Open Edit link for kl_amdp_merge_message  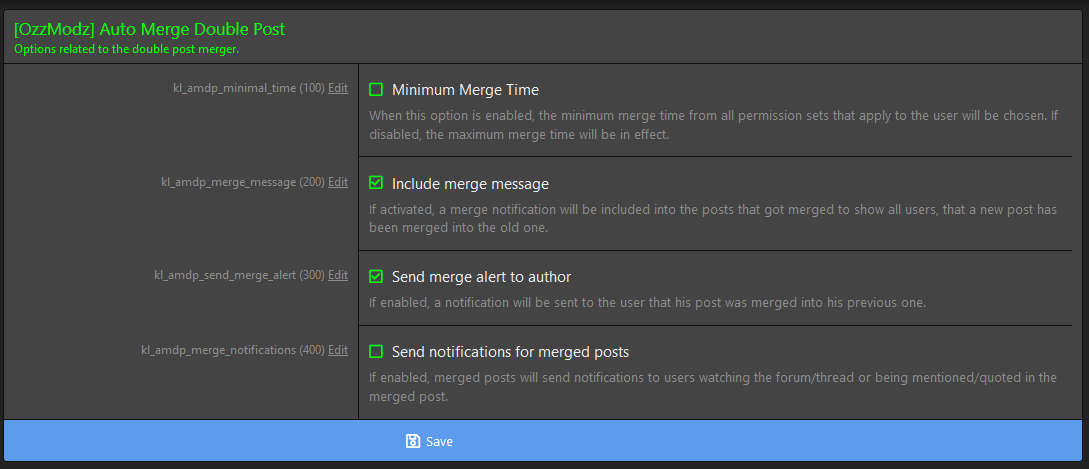coord(338,182)
